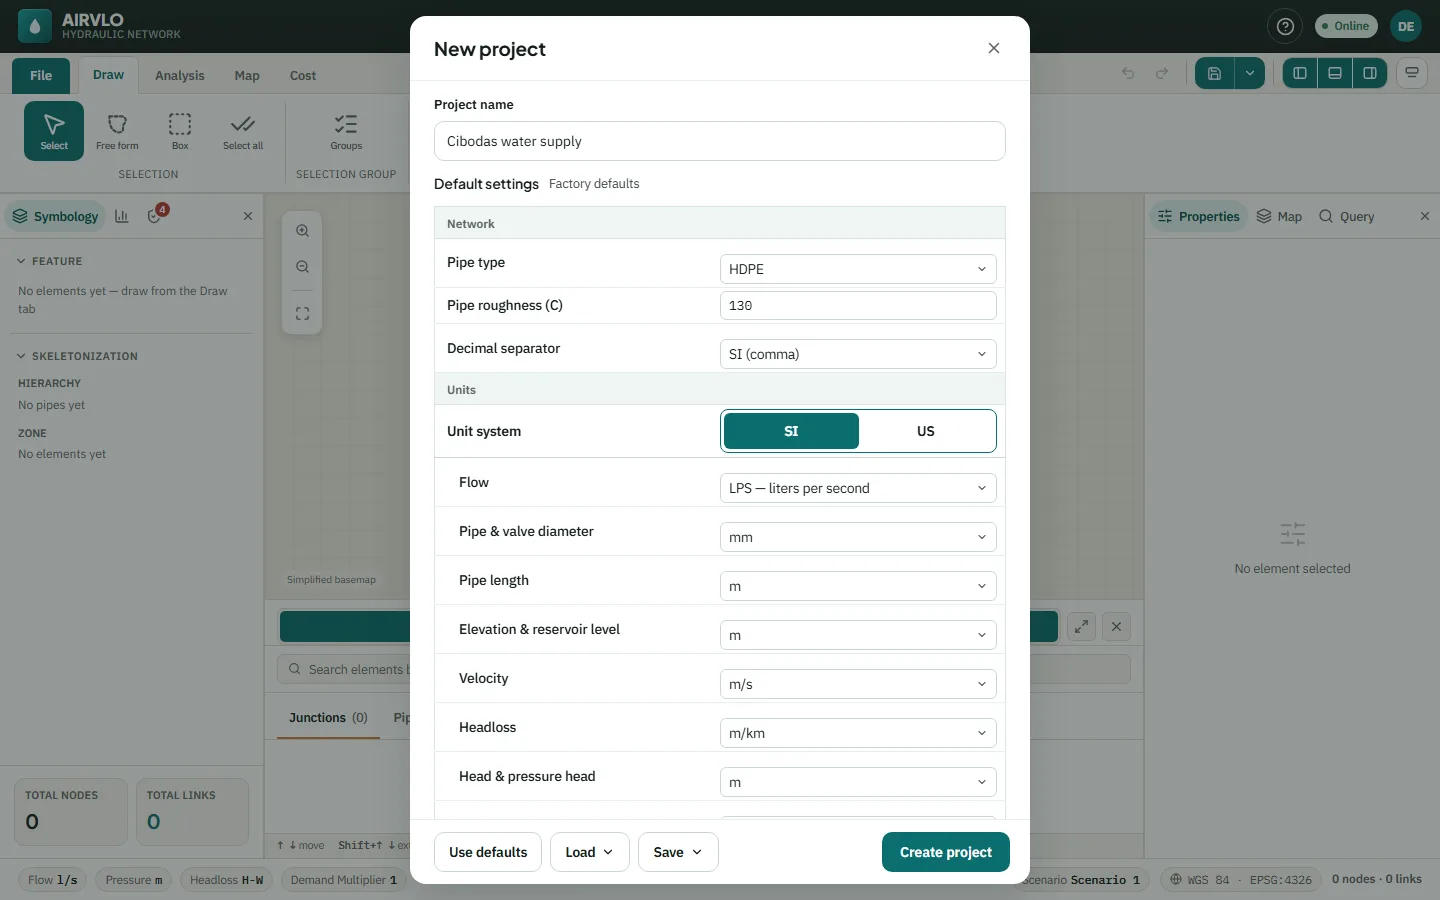Click the Airvlo droplet logo

pyautogui.click(x=34, y=26)
